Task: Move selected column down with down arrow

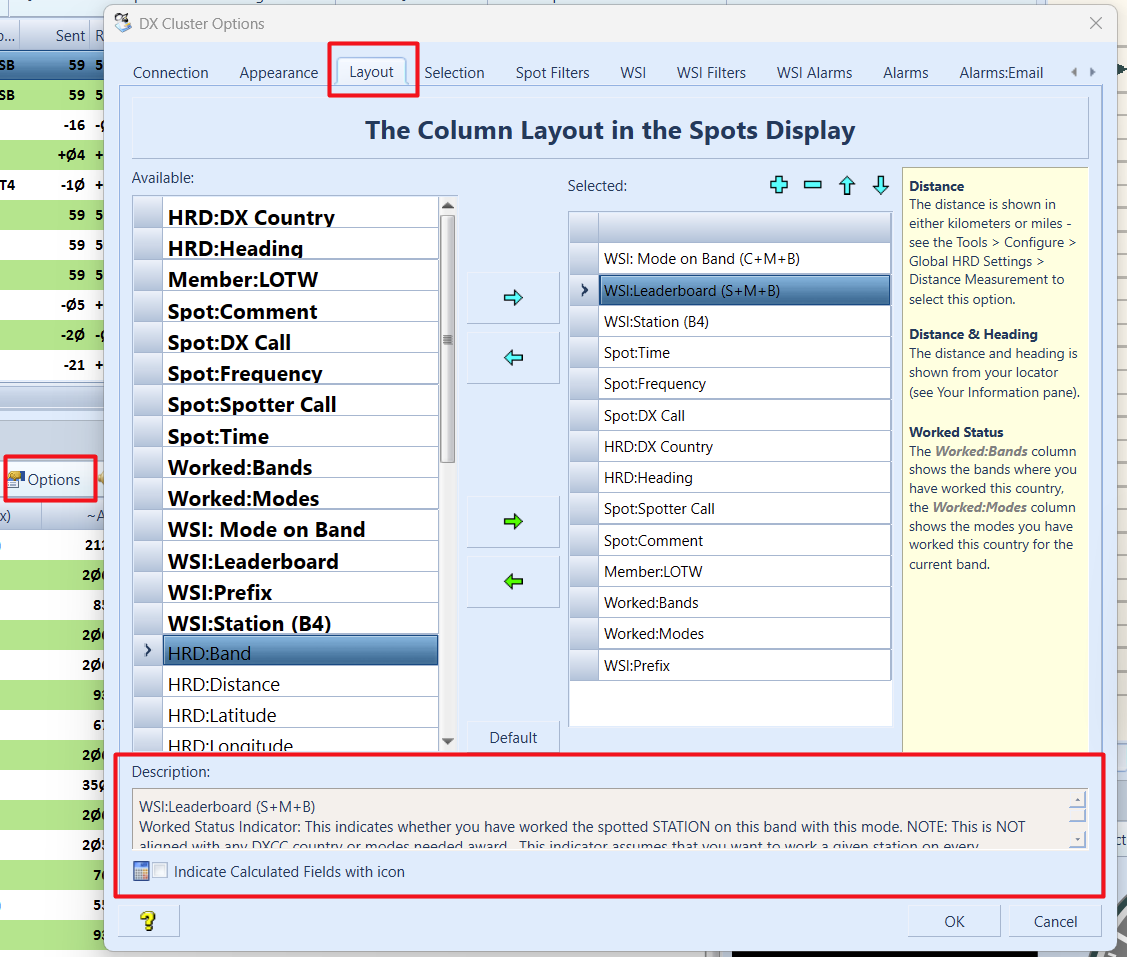Action: [x=880, y=185]
